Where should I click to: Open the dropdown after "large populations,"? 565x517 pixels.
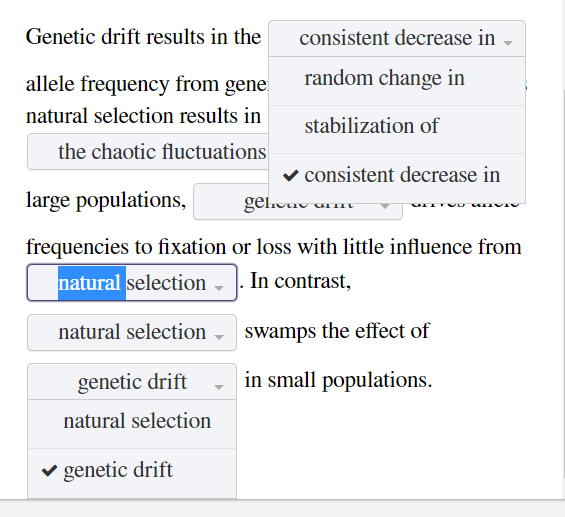298,202
